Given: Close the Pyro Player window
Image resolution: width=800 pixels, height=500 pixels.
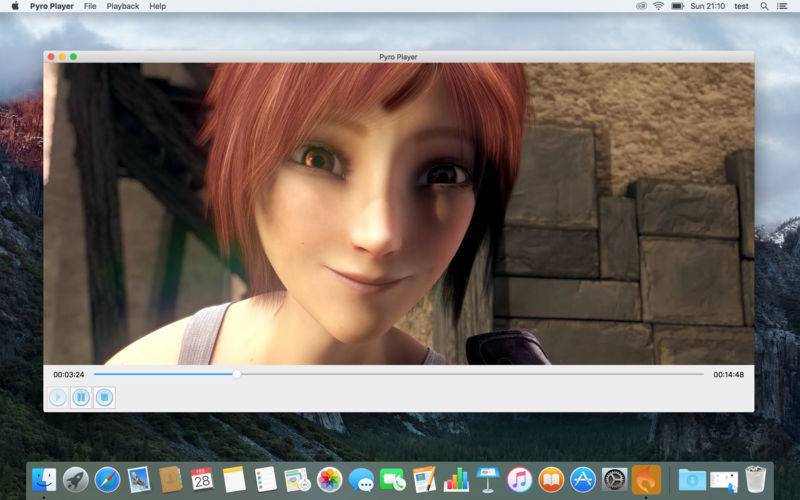Looking at the screenshot, I should coord(51,57).
